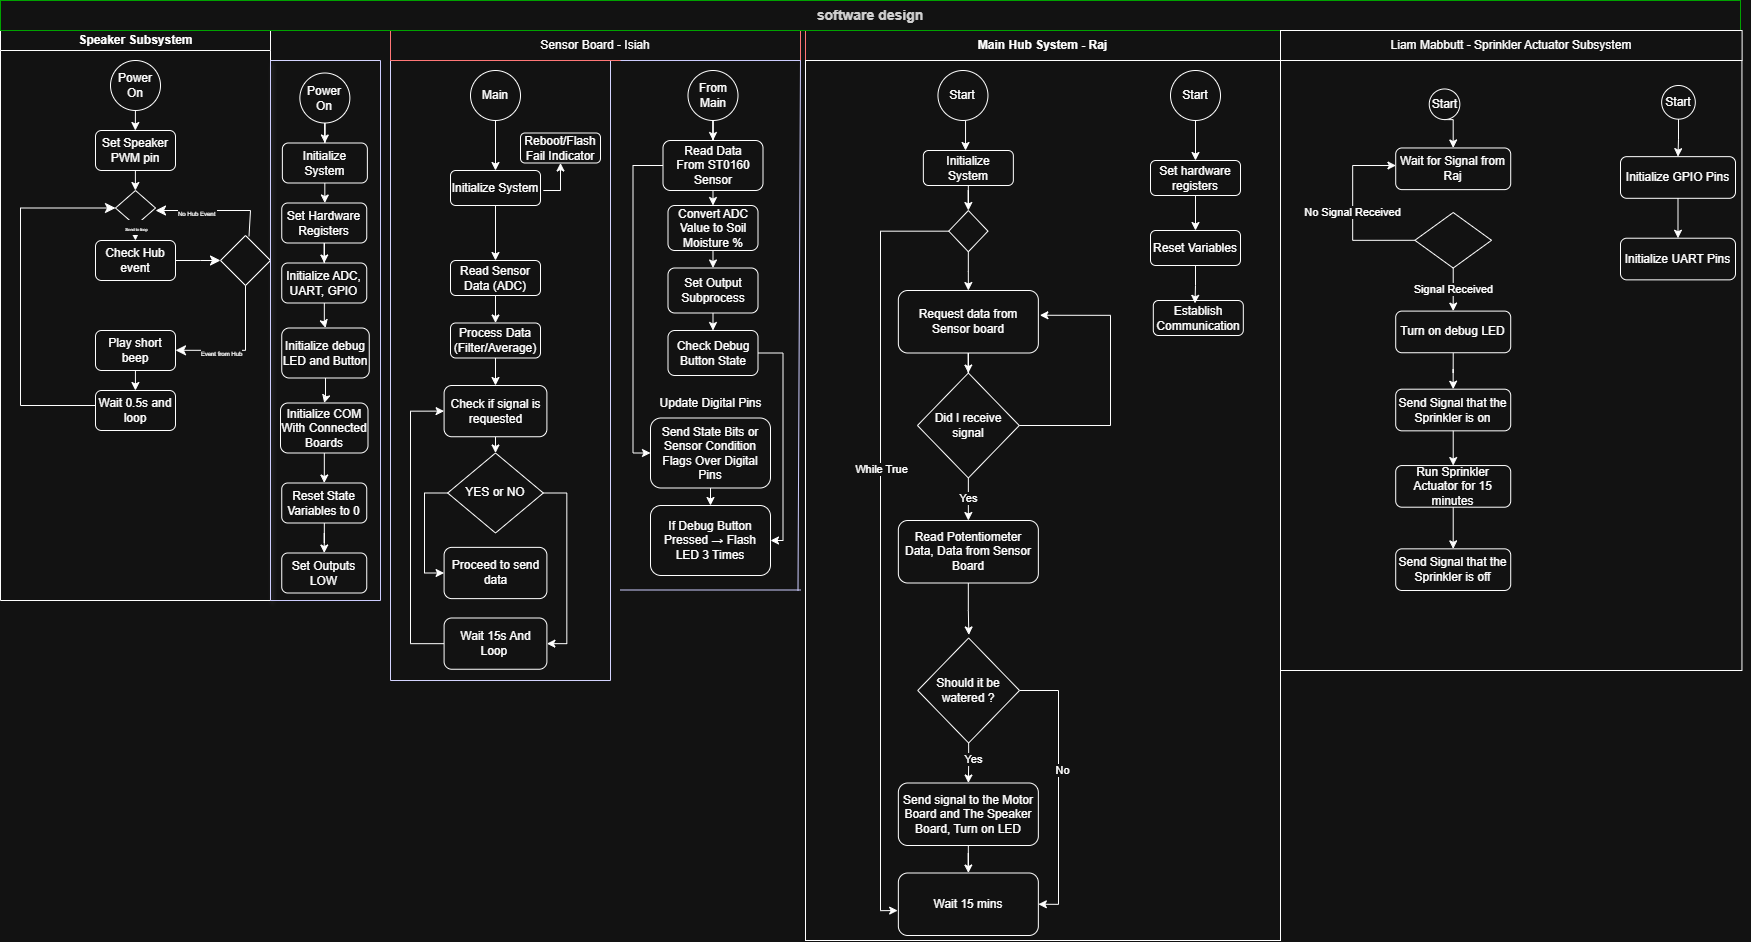
Task: Select the 'Wait 15 mins' node
Action: [966, 904]
